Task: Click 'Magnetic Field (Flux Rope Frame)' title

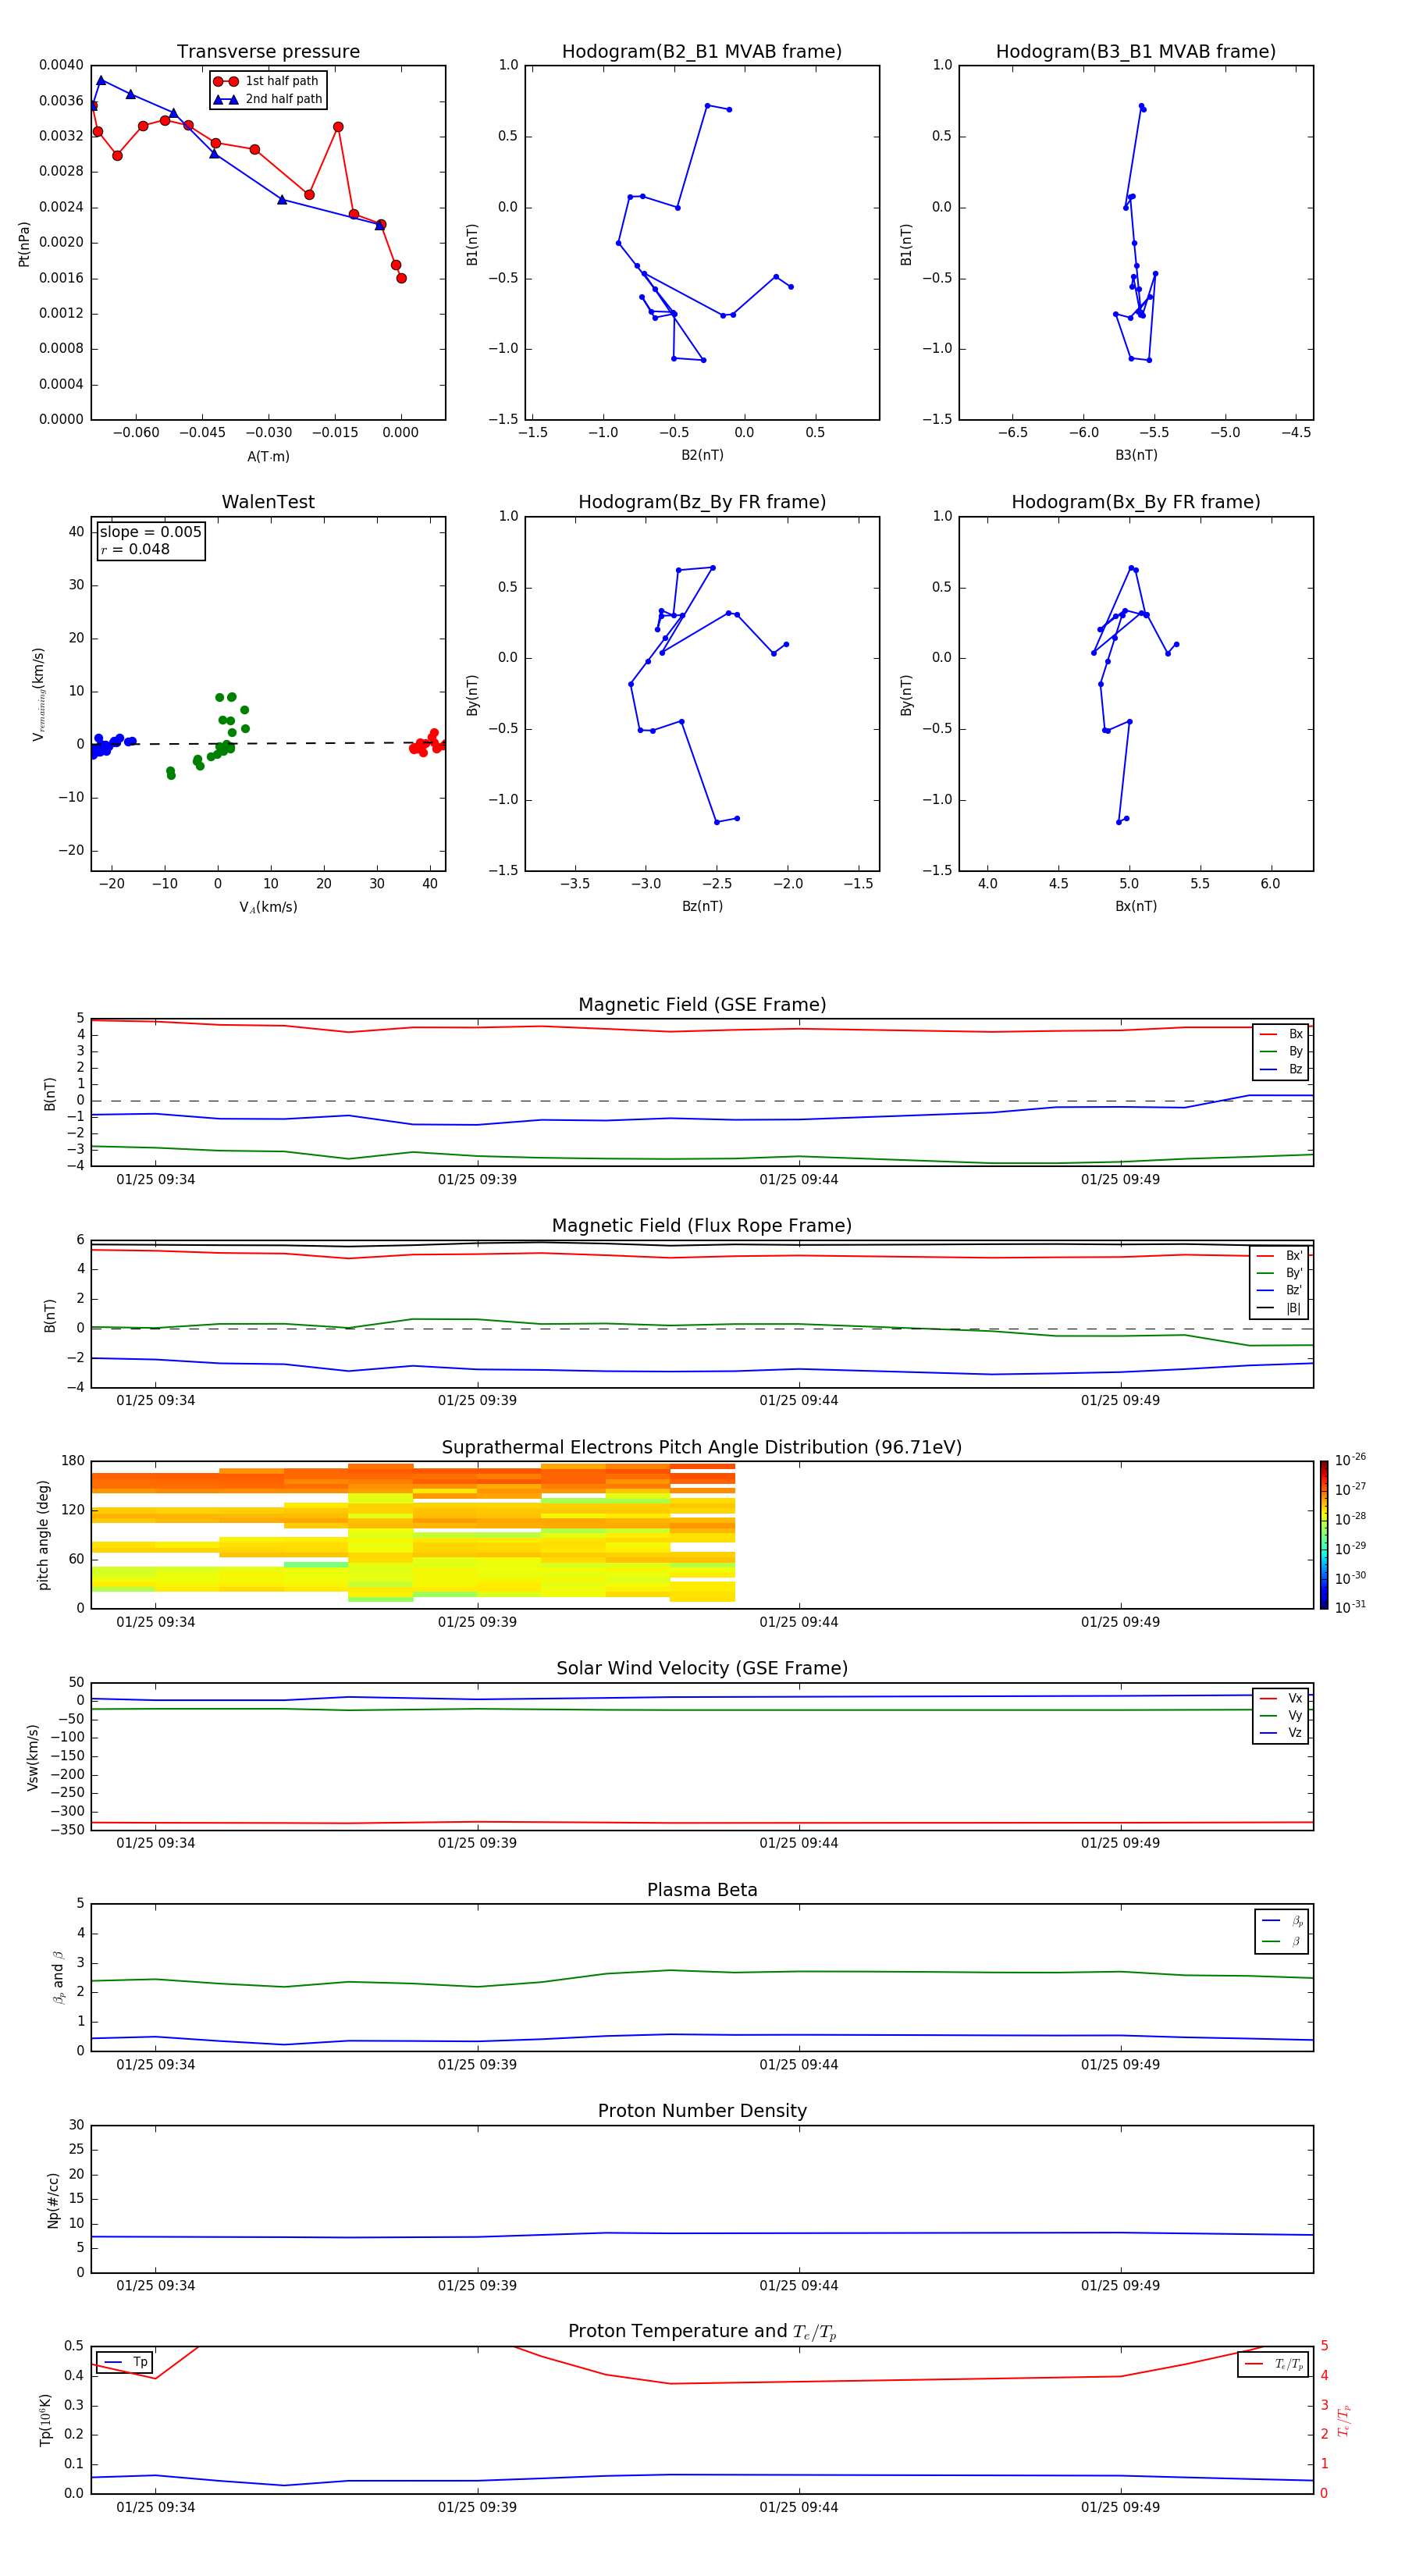Action: (x=702, y=1225)
